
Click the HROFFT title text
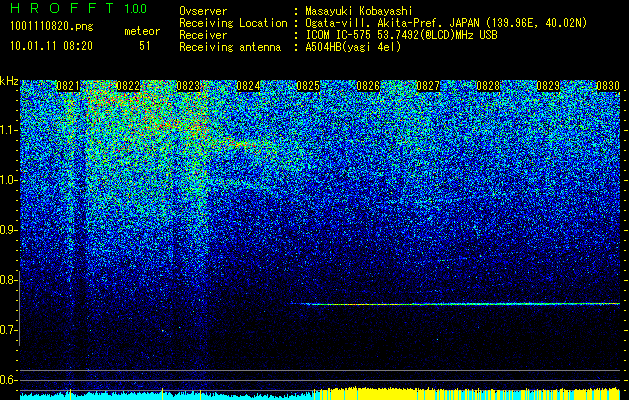[x=63, y=8]
